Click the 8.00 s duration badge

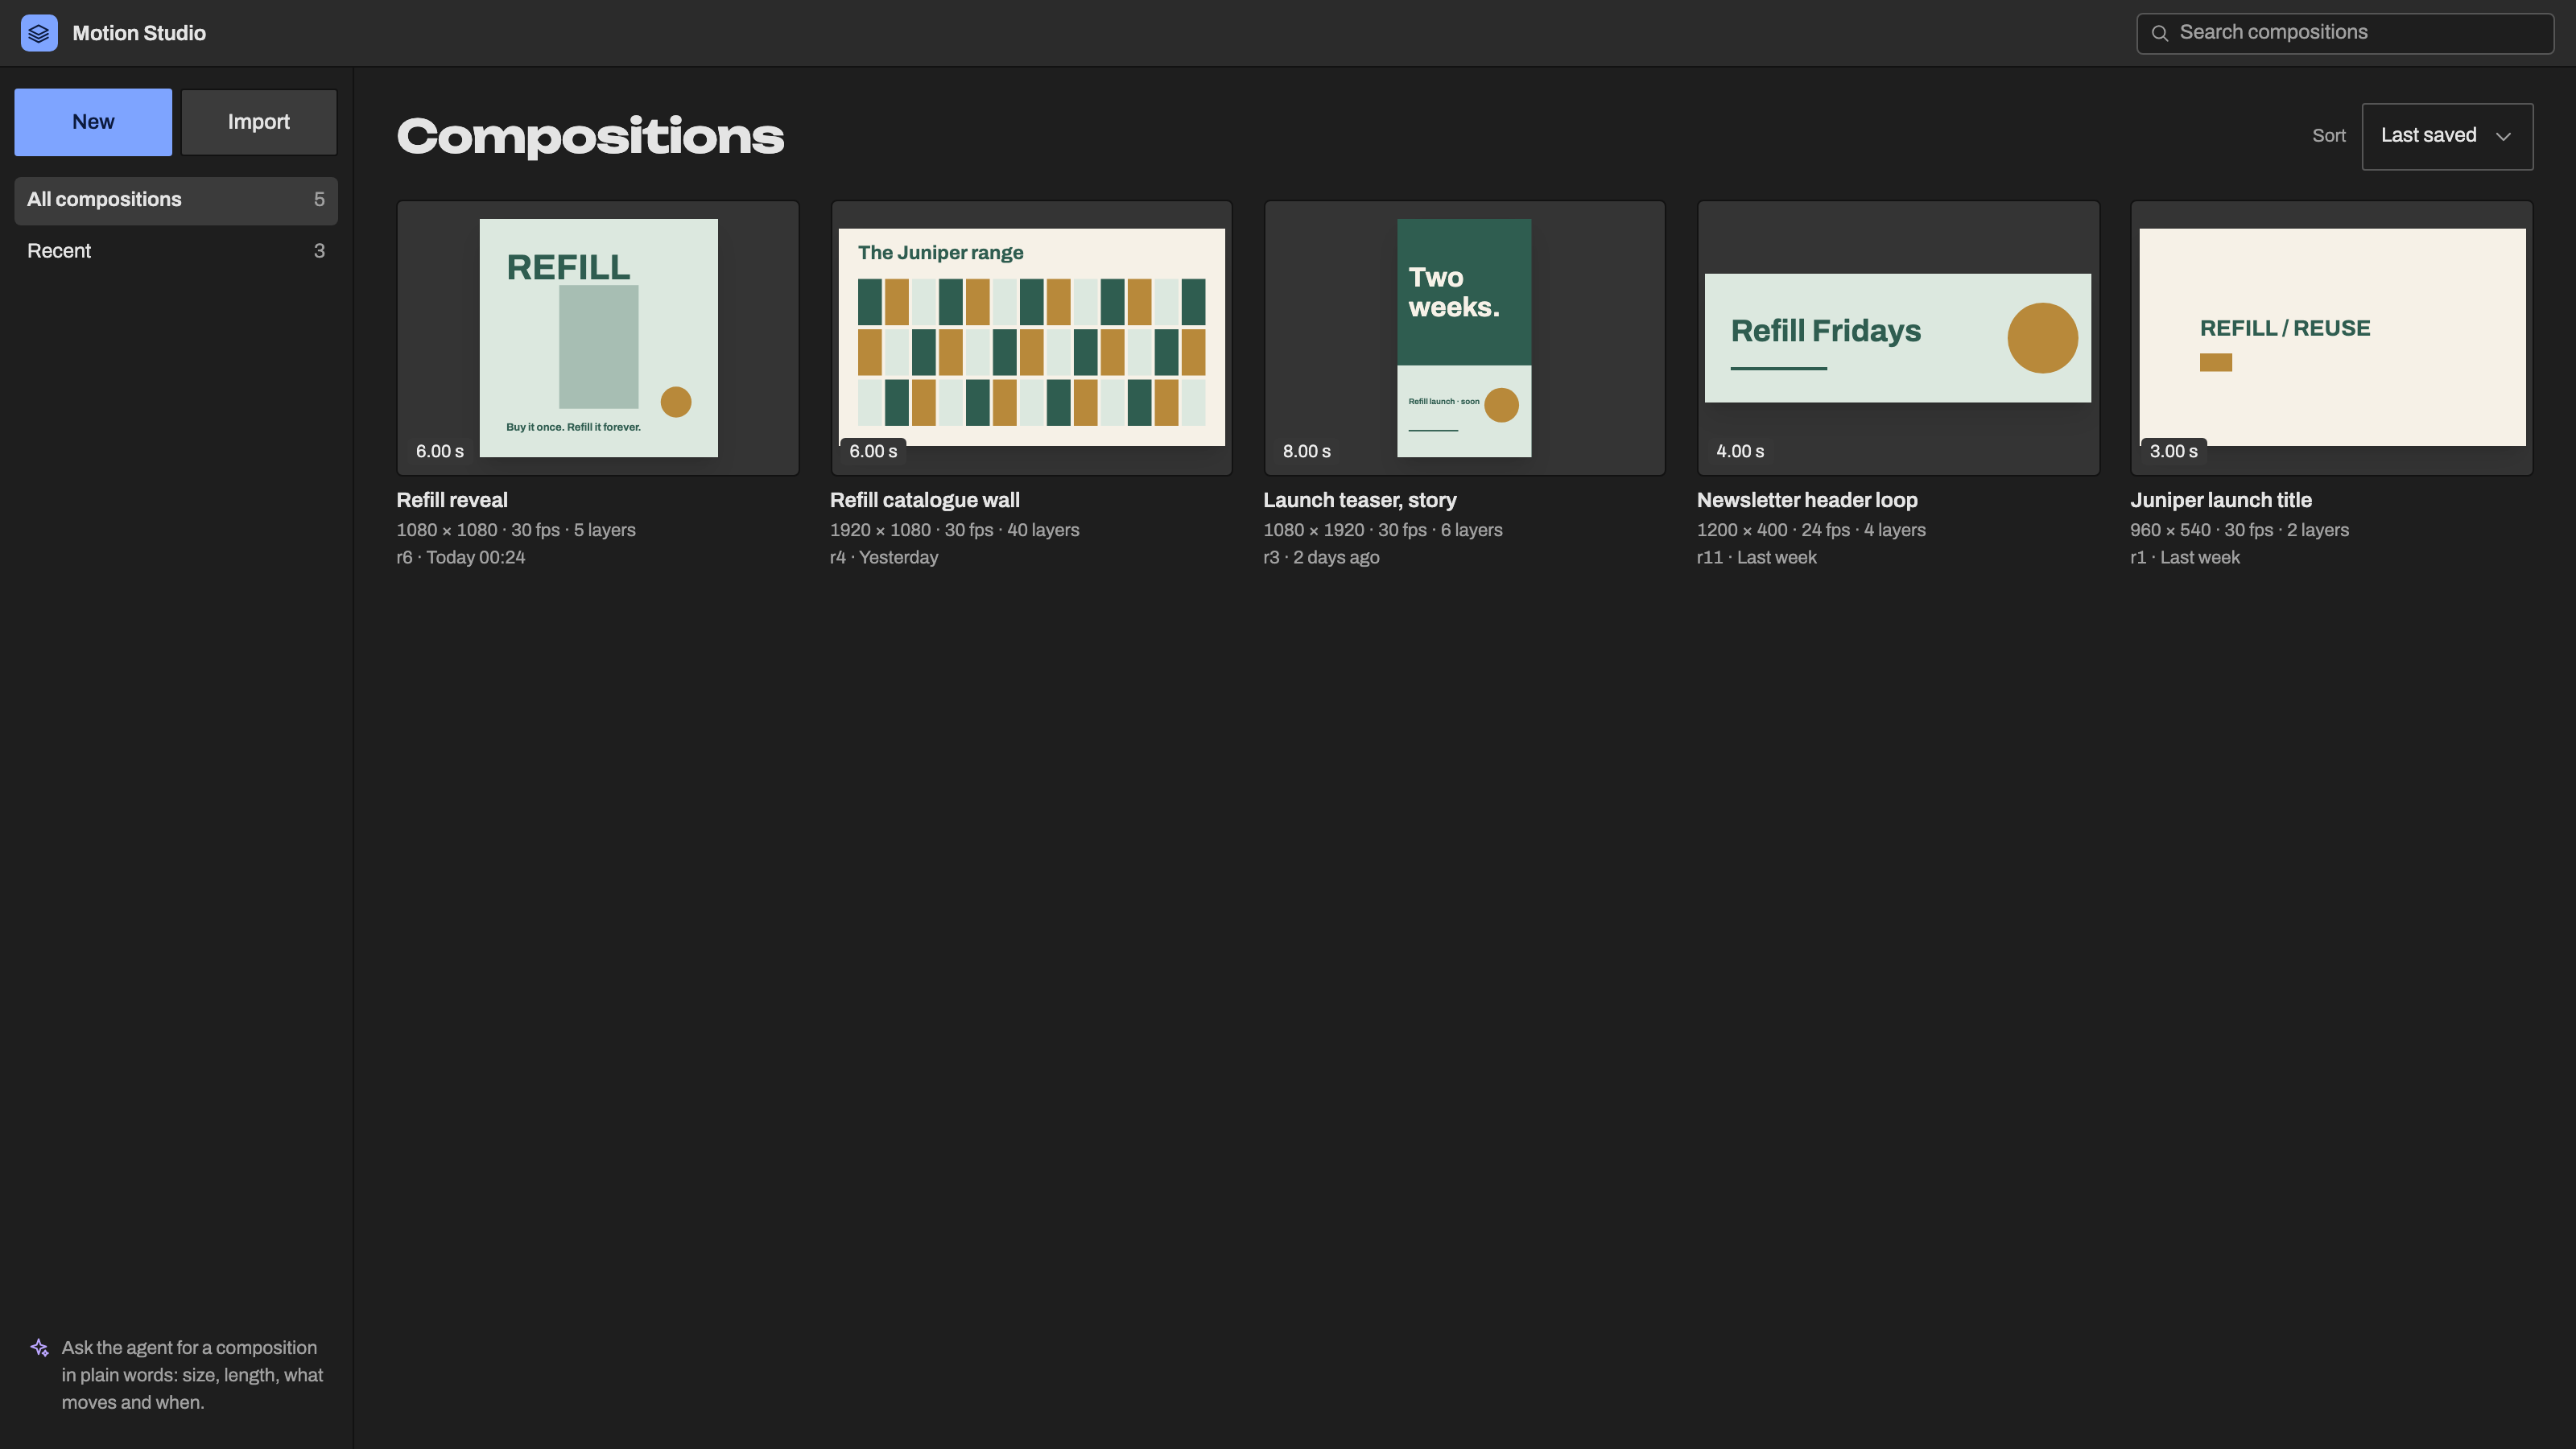1307,451
